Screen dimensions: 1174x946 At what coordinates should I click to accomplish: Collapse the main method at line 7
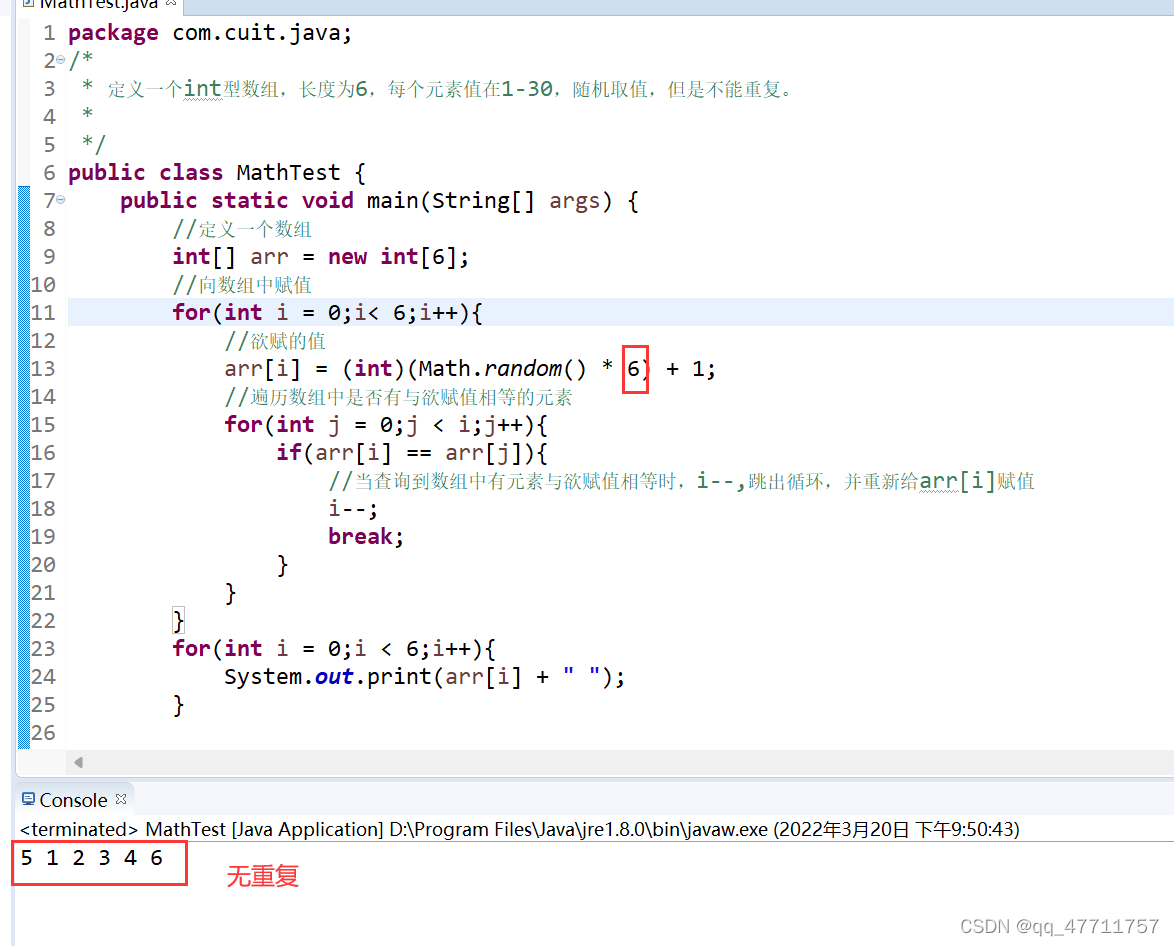(x=61, y=200)
